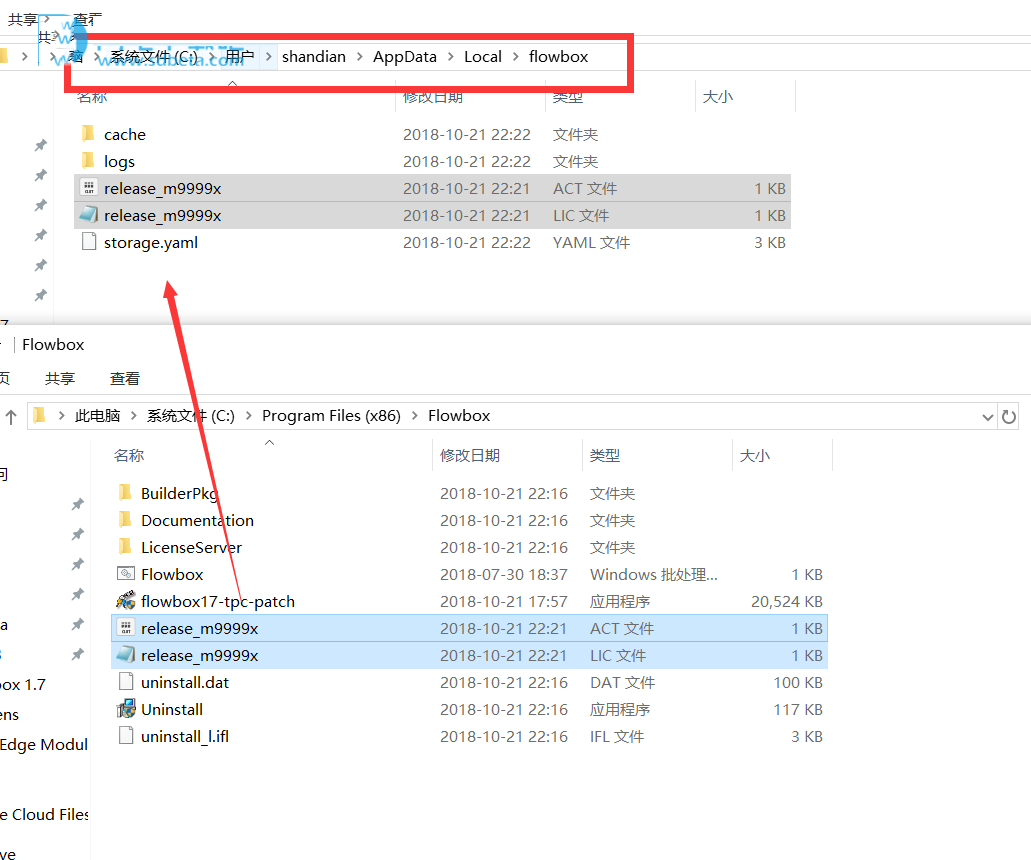Image resolution: width=1031 pixels, height=860 pixels.
Task: Select release_m9999x ACT icon in Program Files window
Action: [x=126, y=628]
